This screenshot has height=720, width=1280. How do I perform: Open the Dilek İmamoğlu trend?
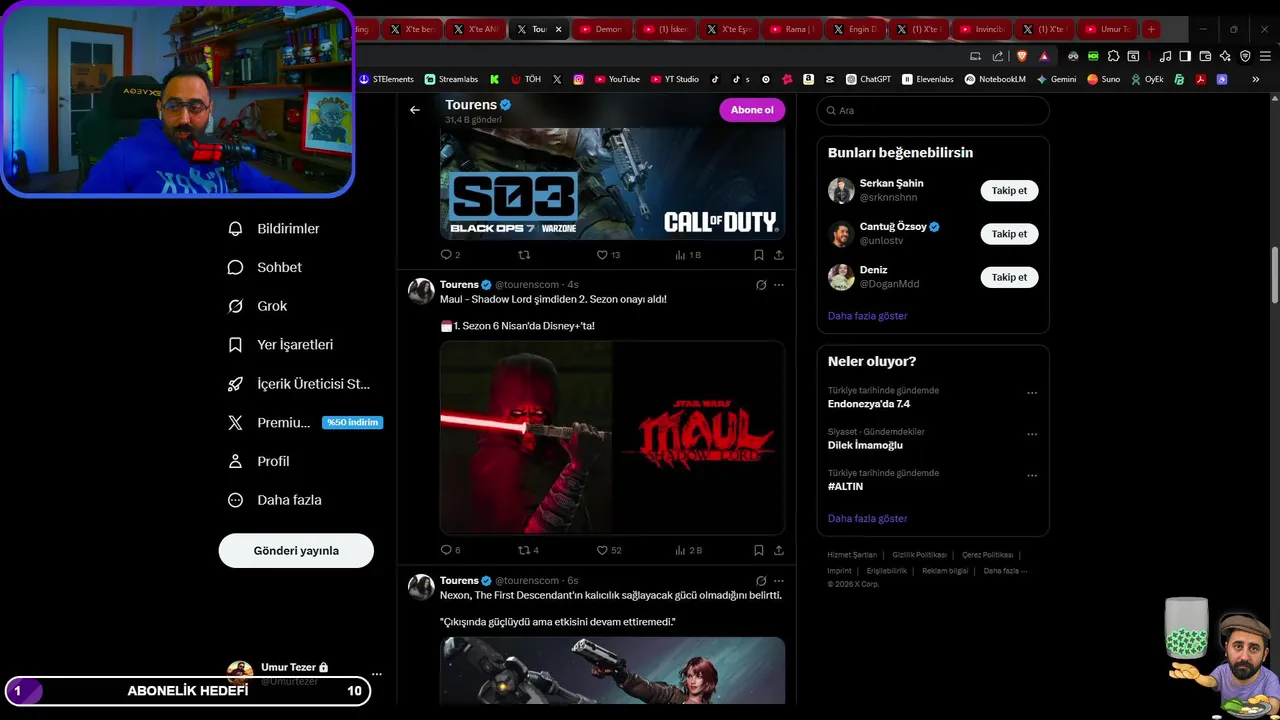pos(865,445)
